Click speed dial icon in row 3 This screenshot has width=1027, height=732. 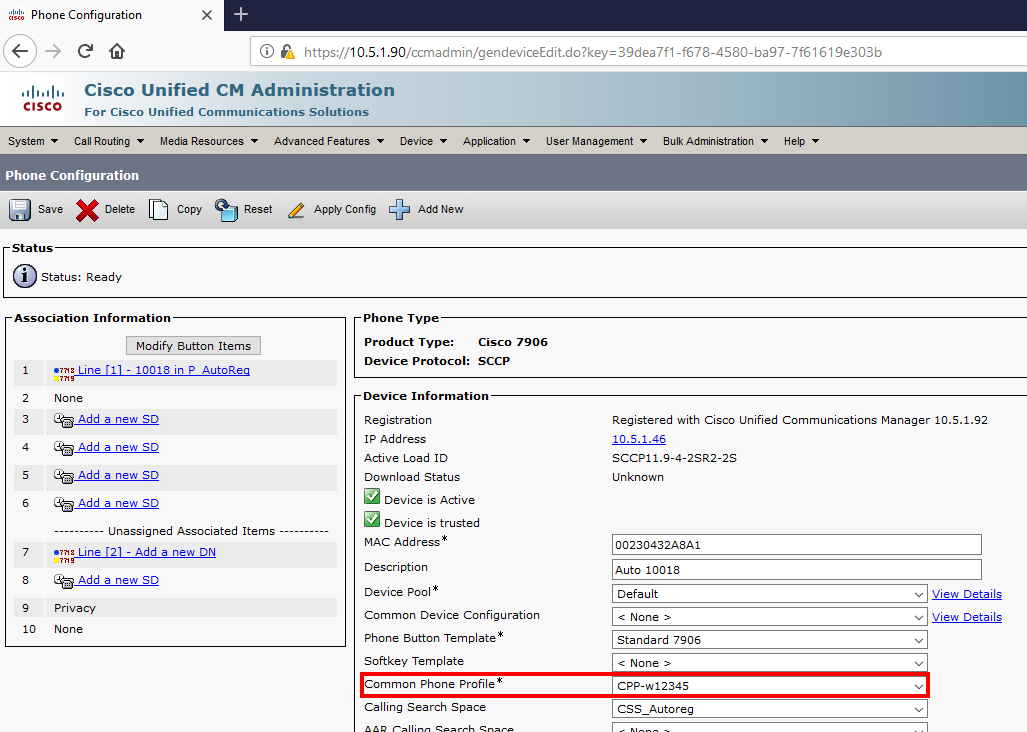pos(64,420)
